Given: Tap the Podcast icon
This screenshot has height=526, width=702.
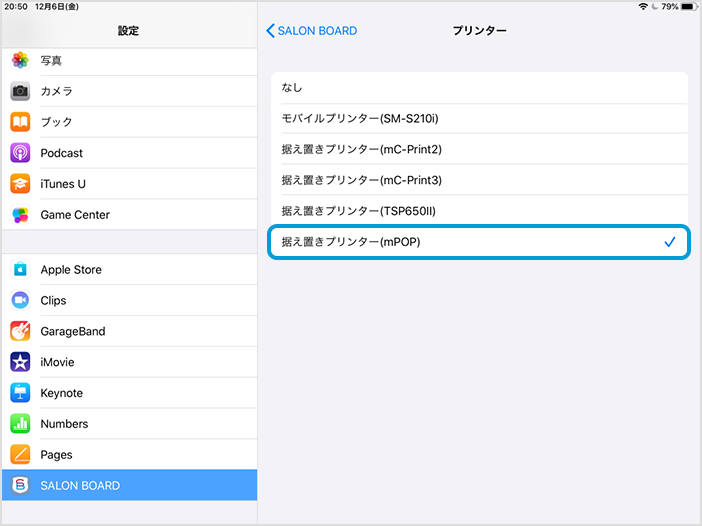Looking at the screenshot, I should pyautogui.click(x=20, y=153).
